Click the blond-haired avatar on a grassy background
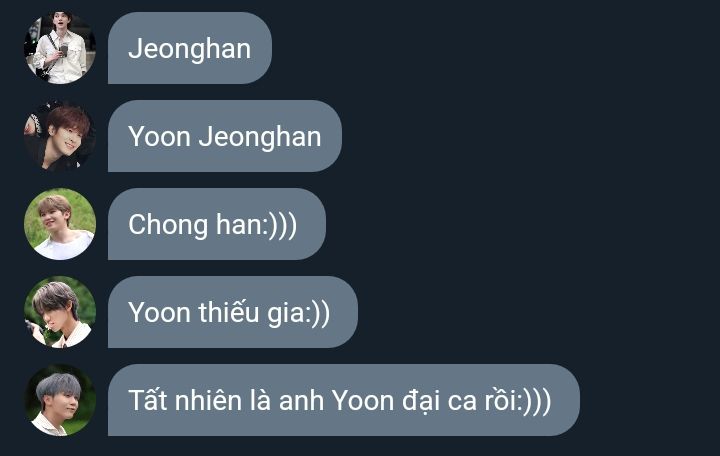The height and width of the screenshot is (456, 720). pyautogui.click(x=60, y=224)
